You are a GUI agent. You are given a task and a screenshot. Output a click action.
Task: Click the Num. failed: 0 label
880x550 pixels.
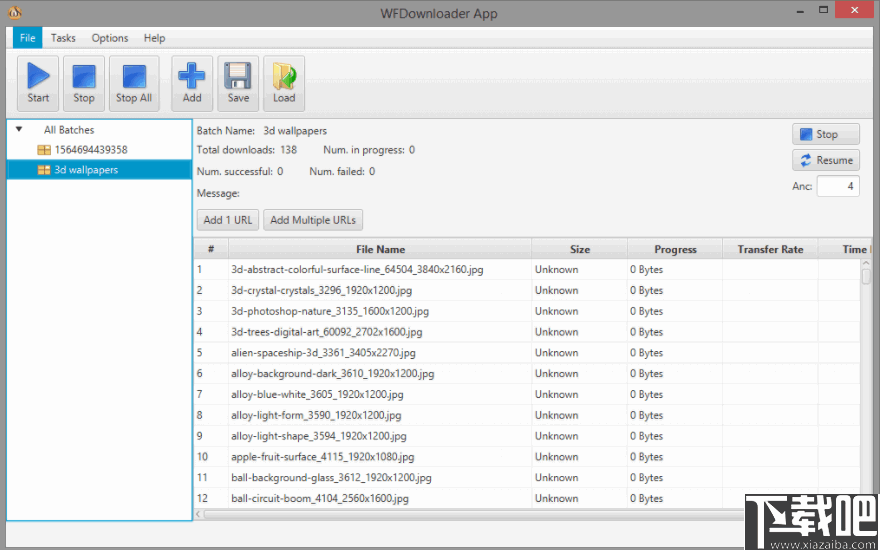(342, 171)
